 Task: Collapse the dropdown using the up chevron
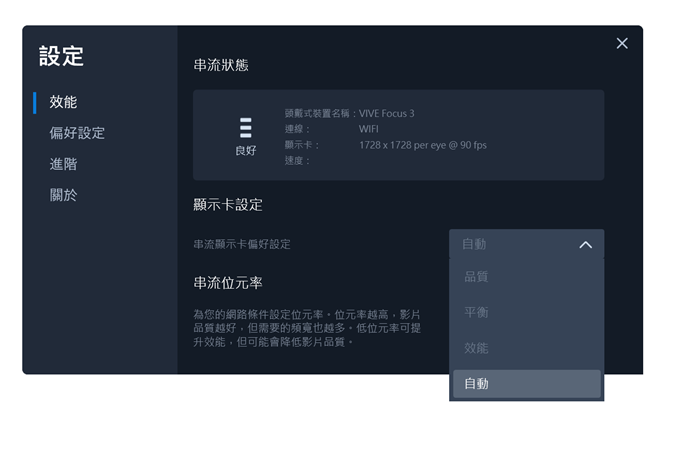click(x=585, y=245)
